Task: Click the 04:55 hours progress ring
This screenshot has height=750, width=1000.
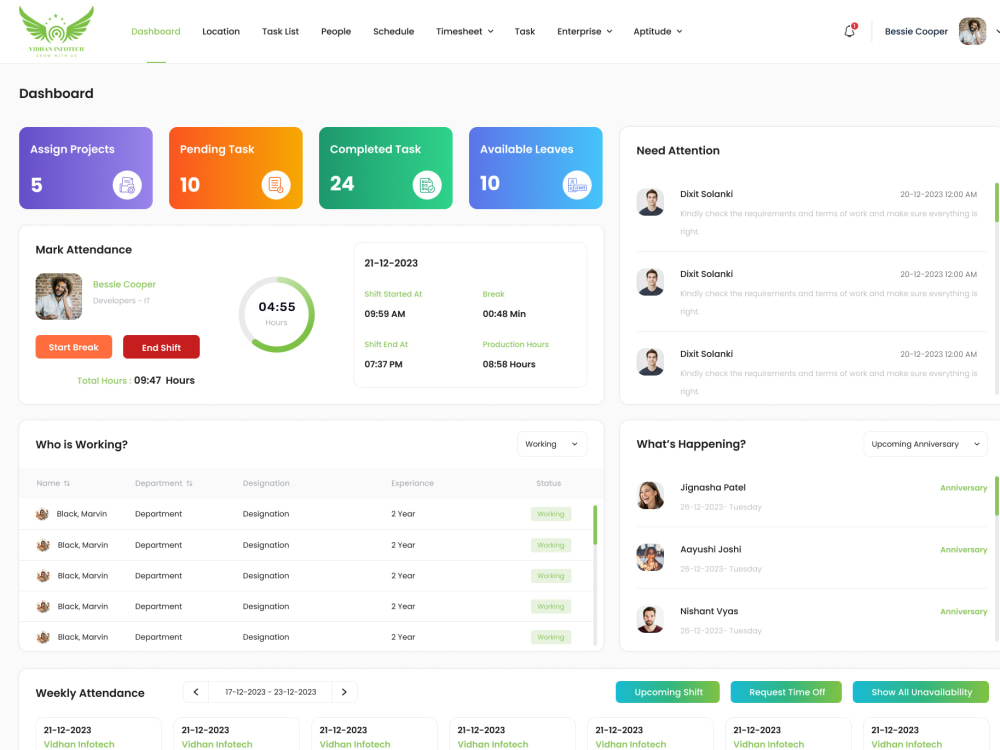Action: tap(277, 314)
